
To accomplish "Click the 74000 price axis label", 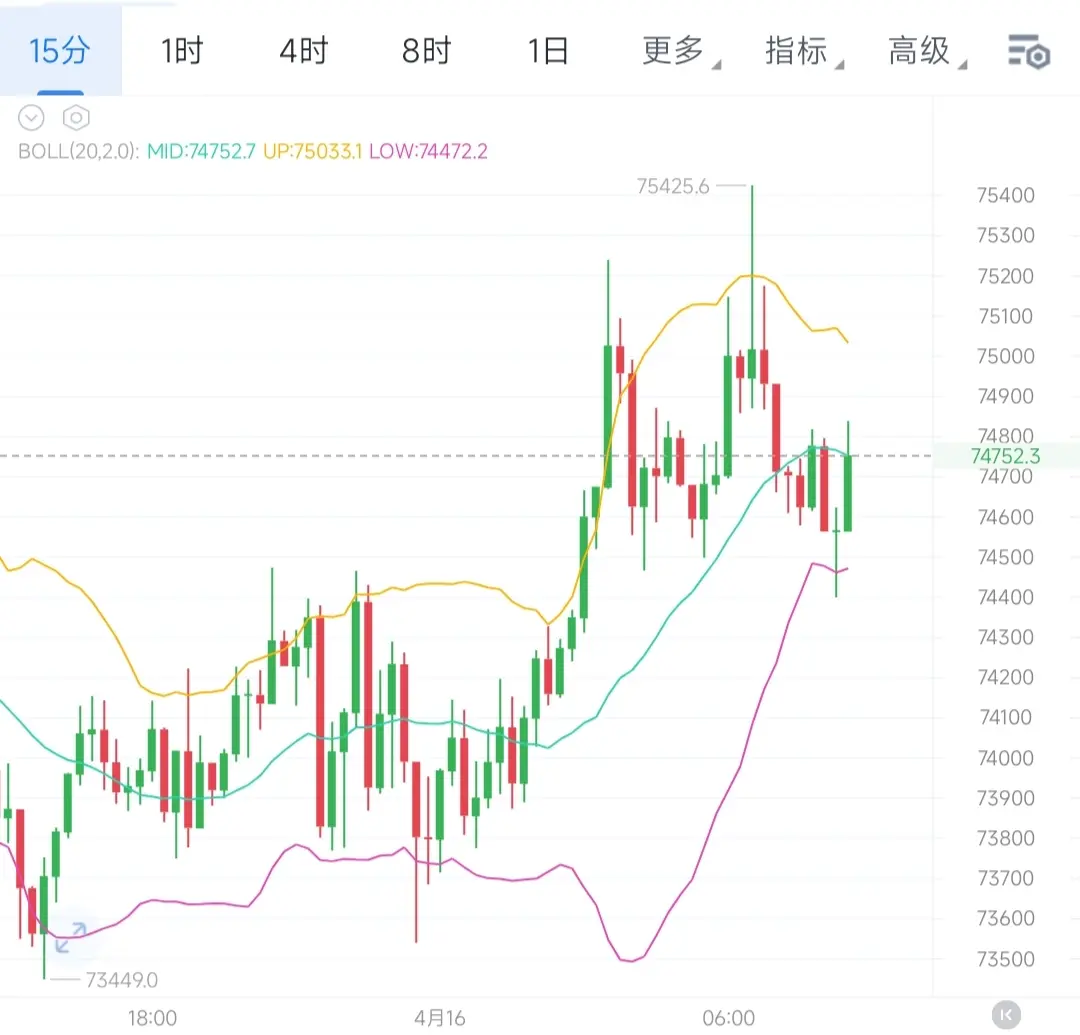I will tap(1006, 758).
